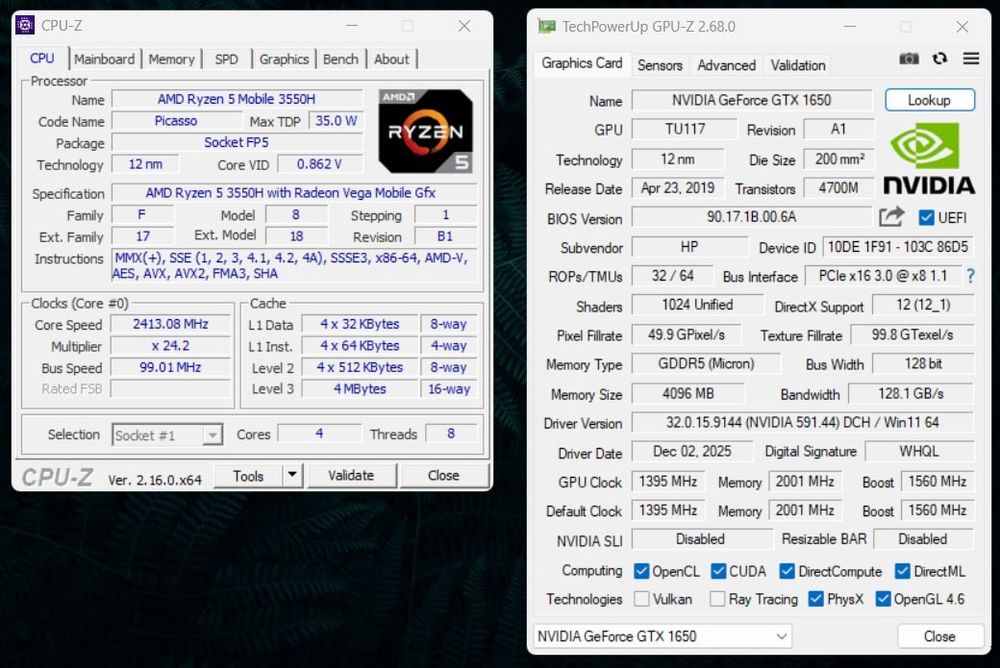1000x668 pixels.
Task: Click the Code Name value Picasso
Action: [x=176, y=121]
